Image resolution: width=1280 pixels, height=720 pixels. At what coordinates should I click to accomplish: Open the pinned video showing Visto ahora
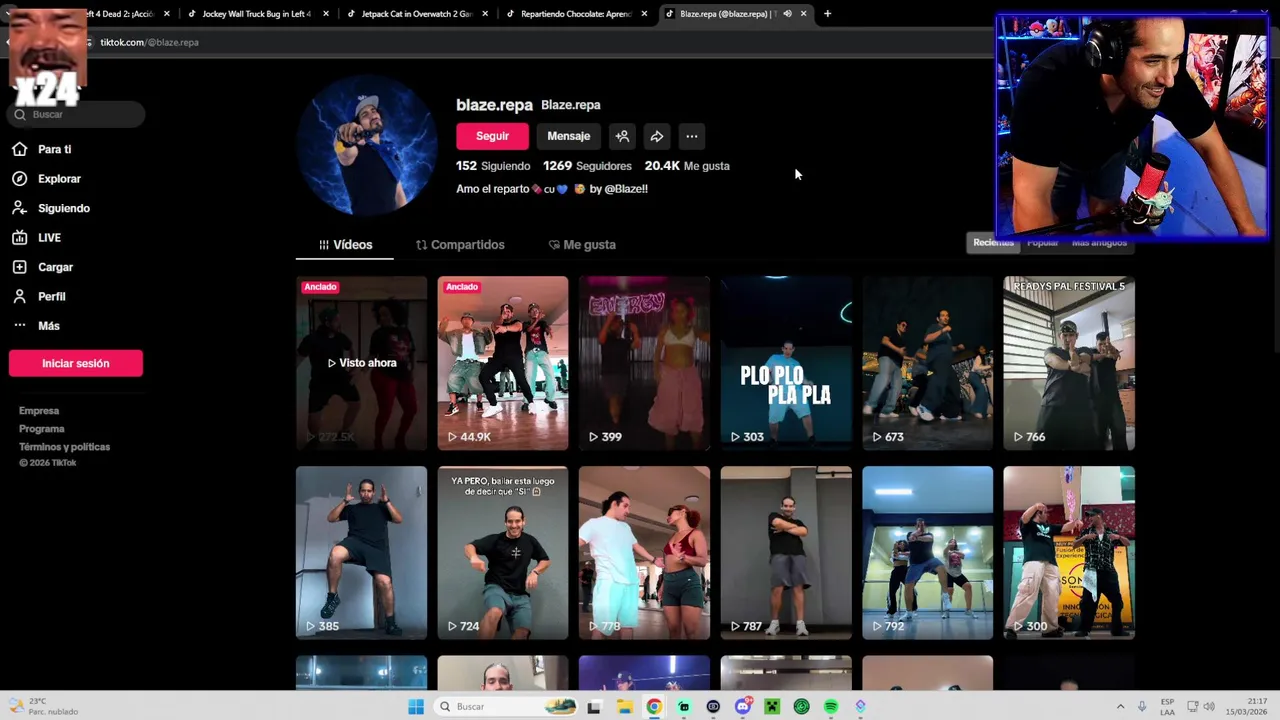point(361,363)
